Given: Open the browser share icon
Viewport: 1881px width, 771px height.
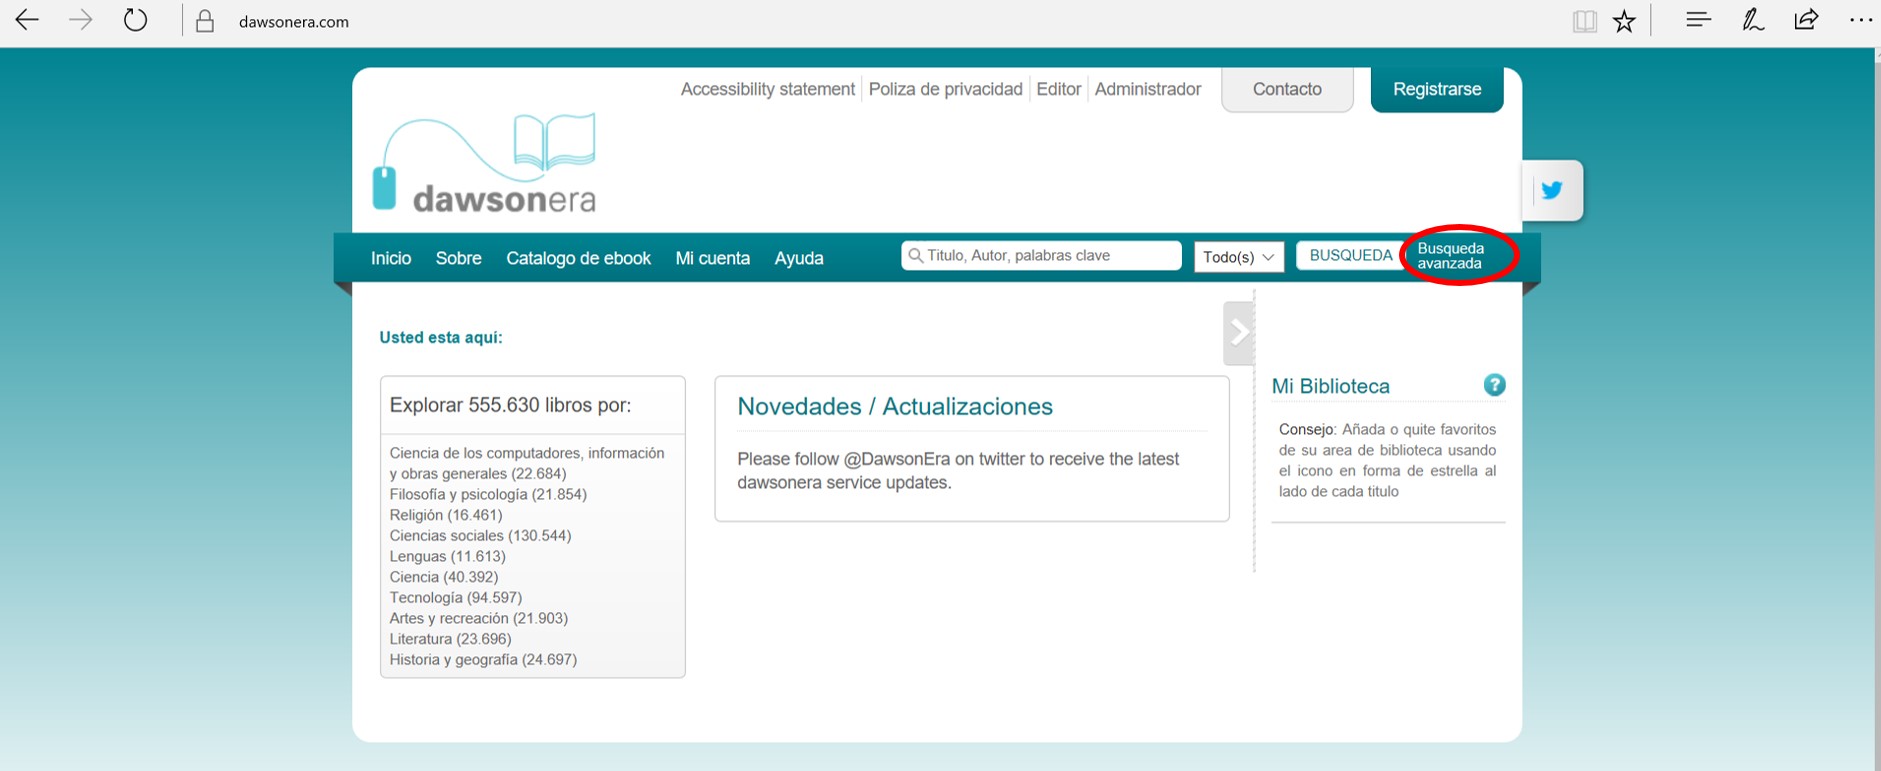Looking at the screenshot, I should pyautogui.click(x=1806, y=21).
